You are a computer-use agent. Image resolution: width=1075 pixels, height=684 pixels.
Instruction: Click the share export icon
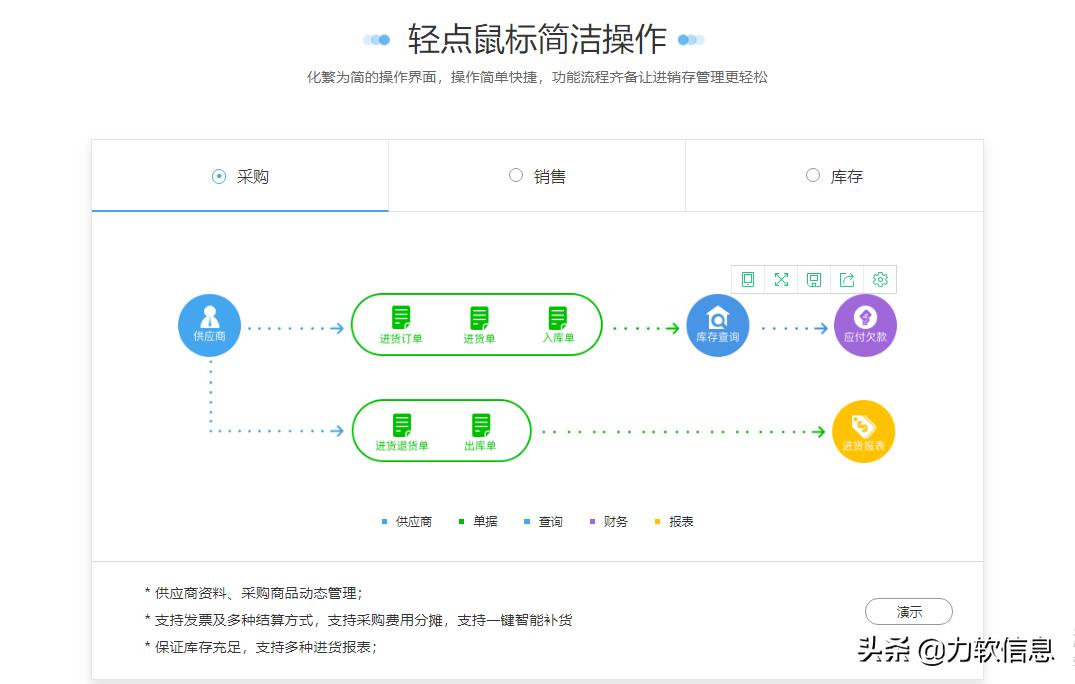click(847, 280)
